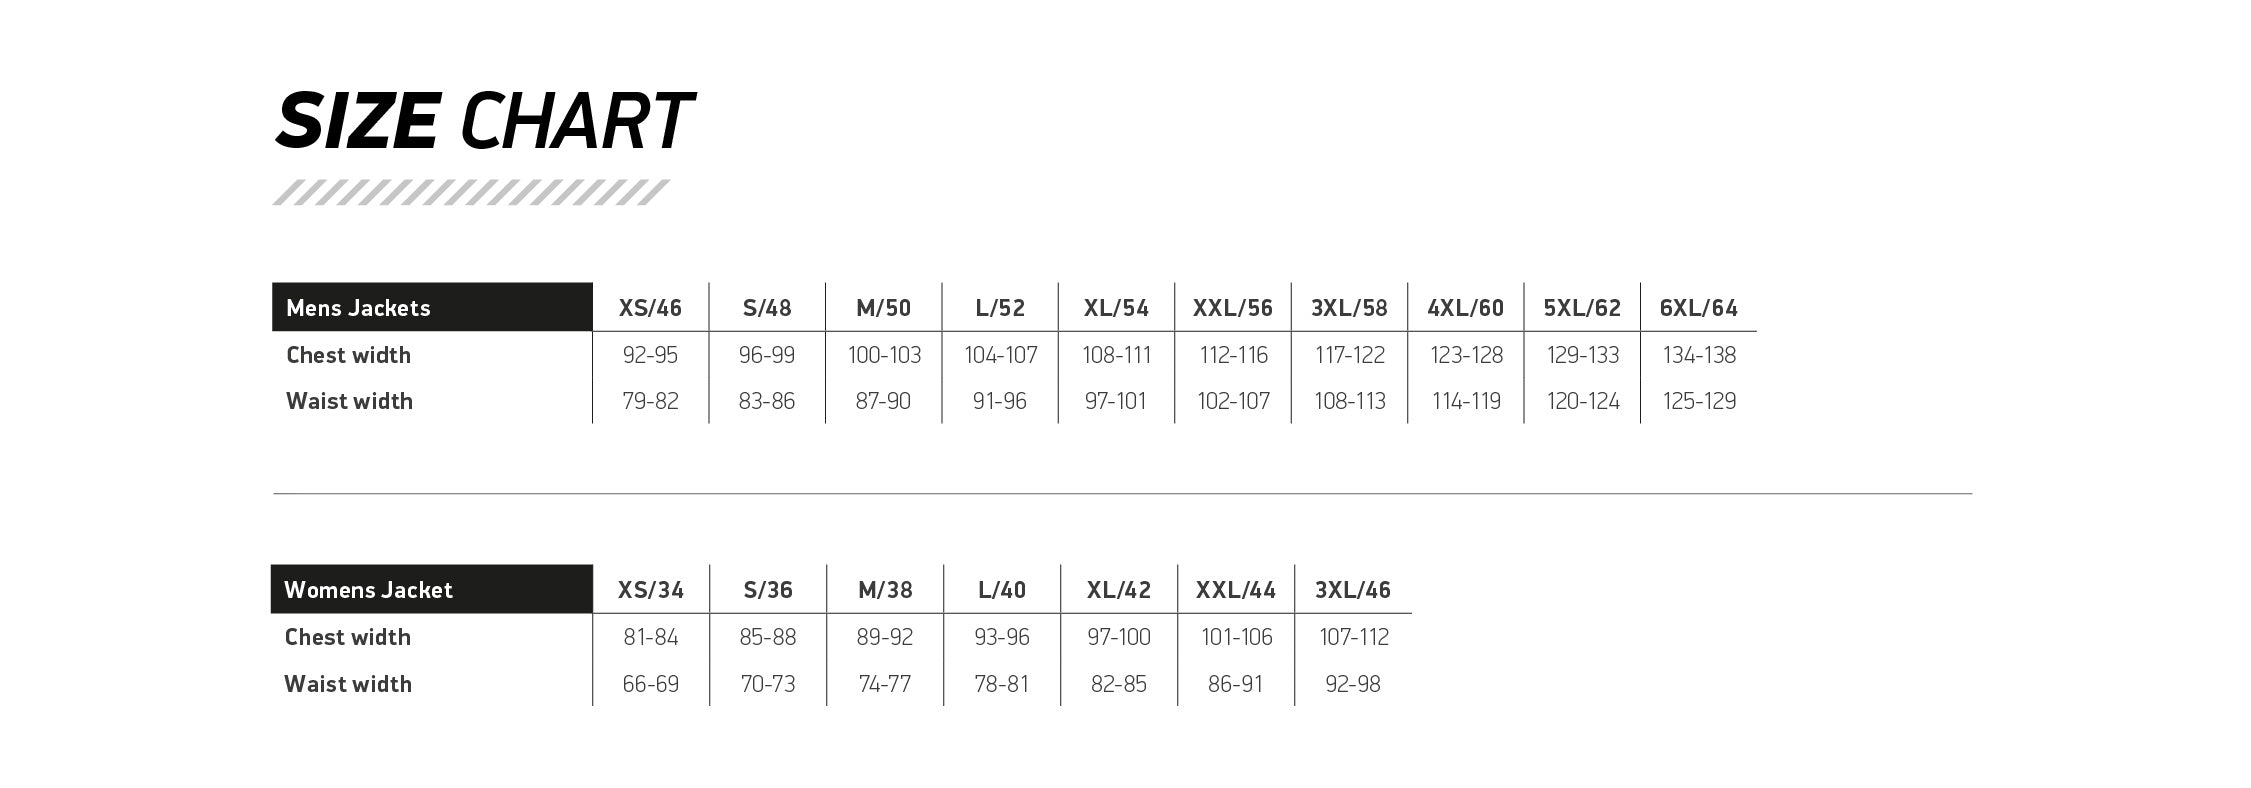The width and height of the screenshot is (2251, 788).
Task: Click the Mens Jackets table header
Action: (x=358, y=308)
